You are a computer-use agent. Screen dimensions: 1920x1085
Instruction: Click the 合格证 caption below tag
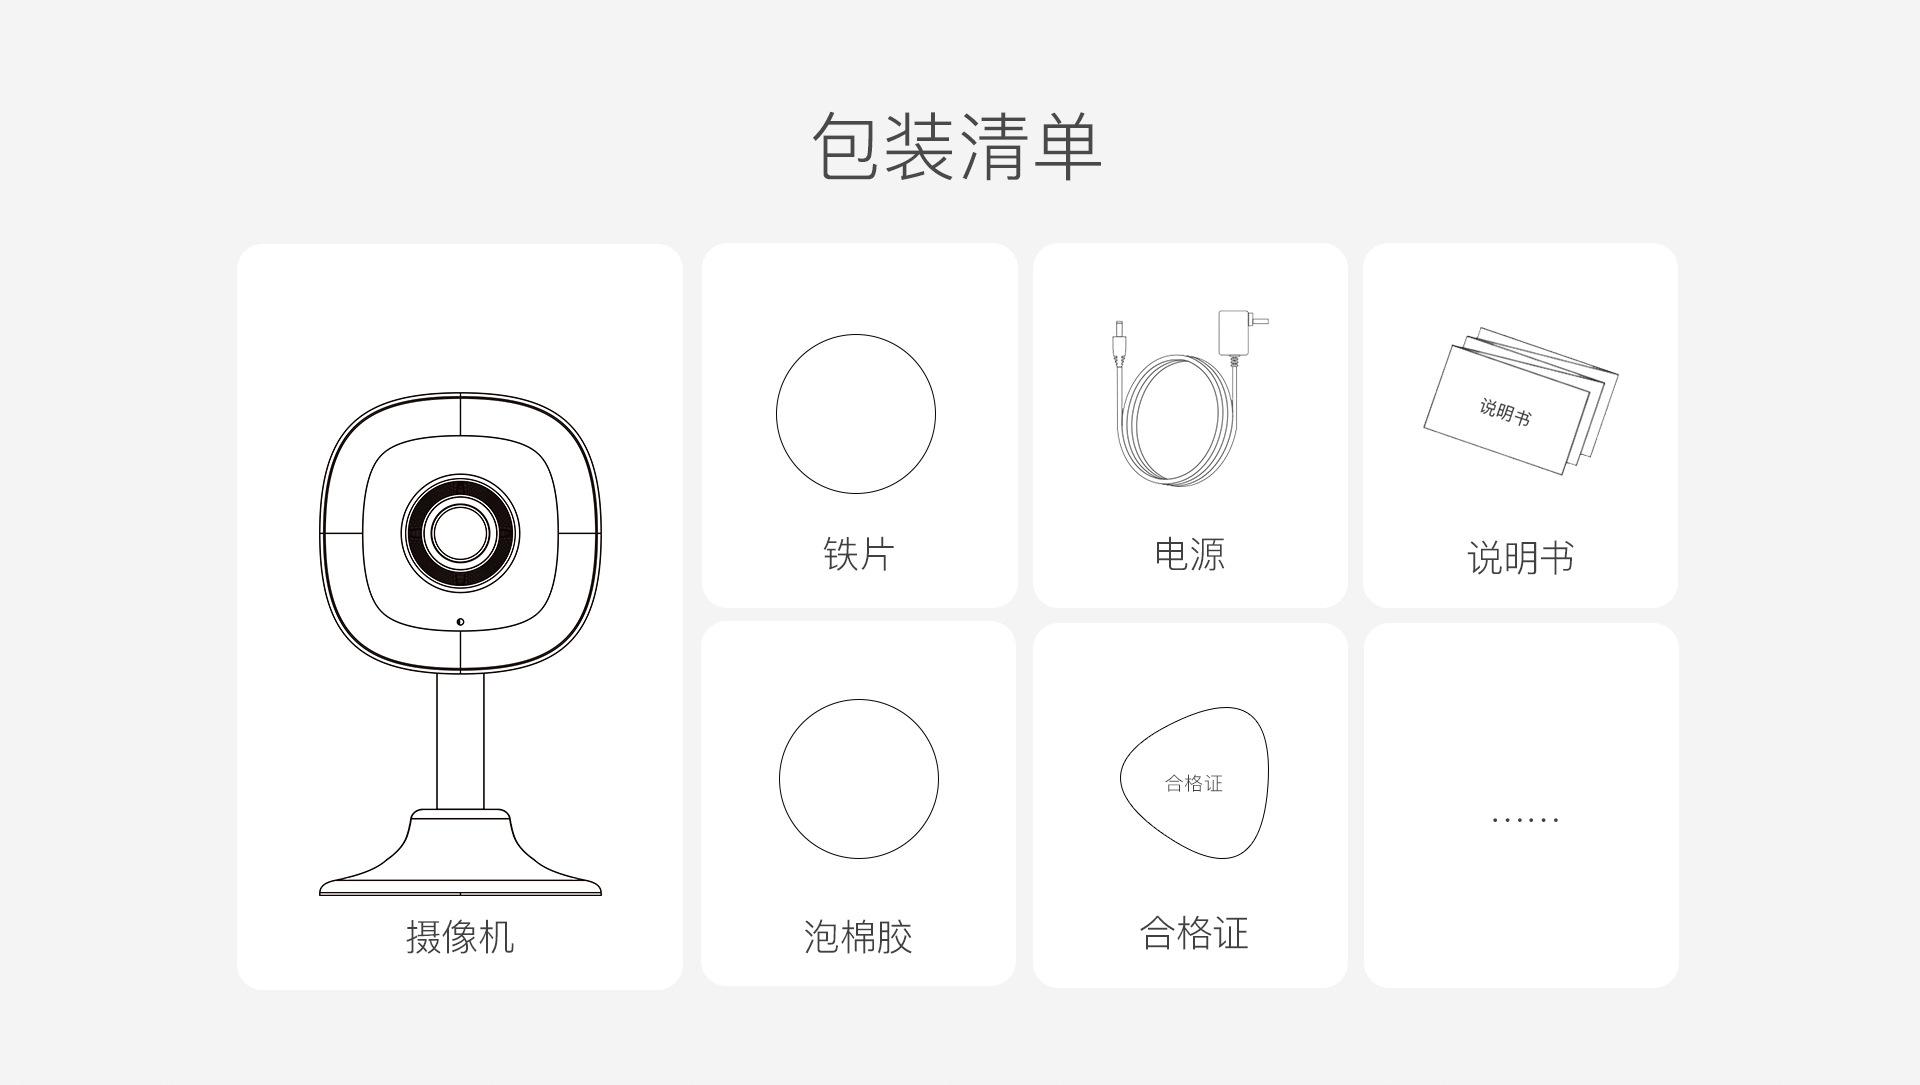pyautogui.click(x=1195, y=933)
